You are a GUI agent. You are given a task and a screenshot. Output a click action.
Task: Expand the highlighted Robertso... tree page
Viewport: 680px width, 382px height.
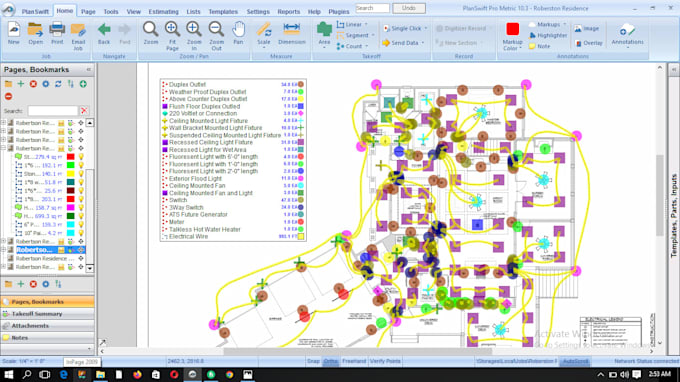click(4, 250)
